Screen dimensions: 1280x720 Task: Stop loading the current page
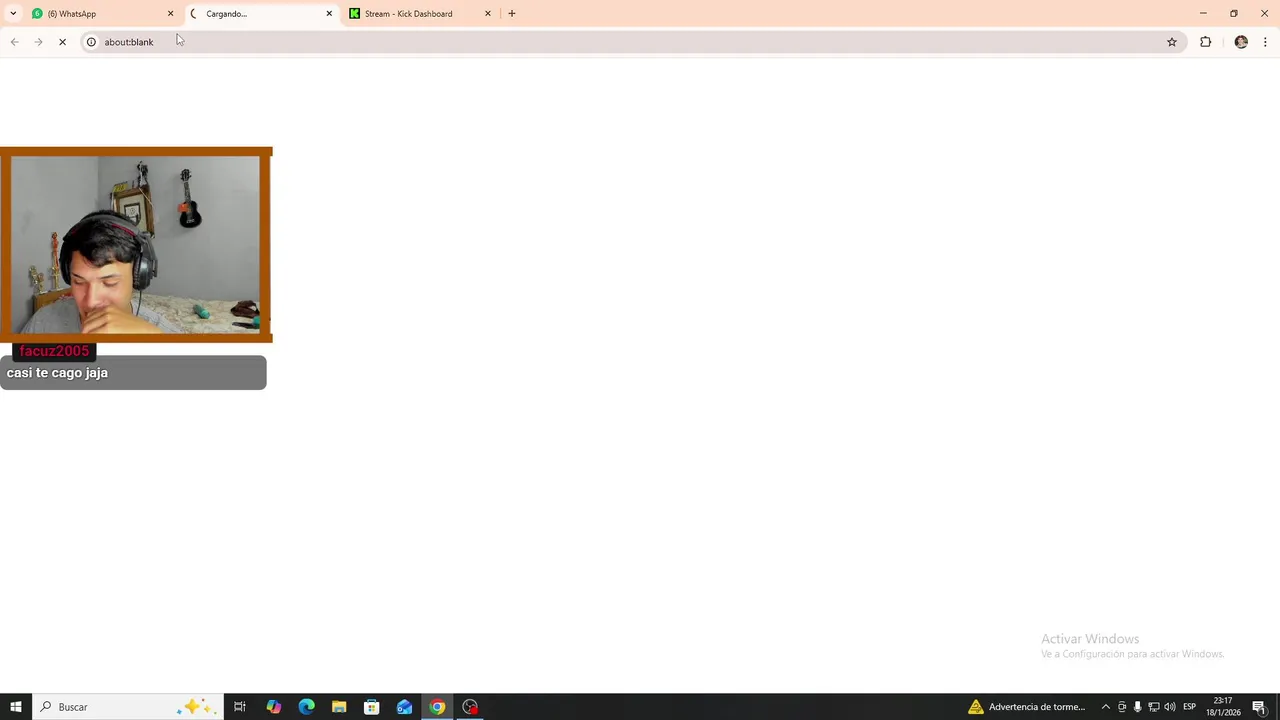coord(62,42)
